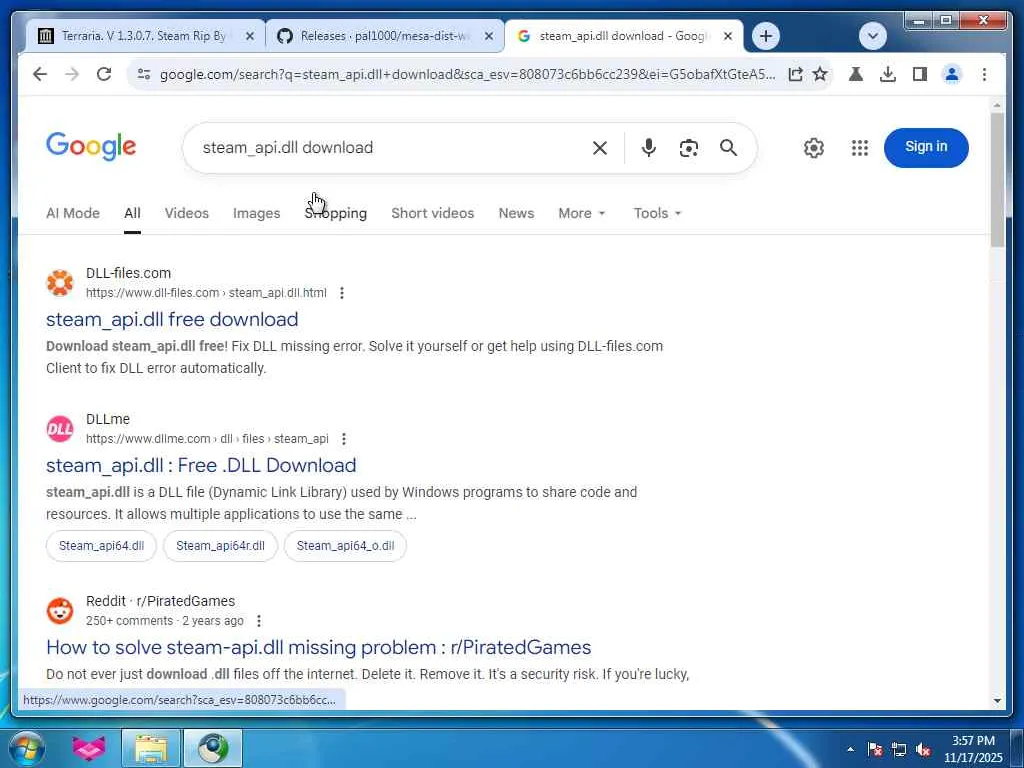The height and width of the screenshot is (768, 1024).
Task: Open the network tray icon
Action: point(899,749)
